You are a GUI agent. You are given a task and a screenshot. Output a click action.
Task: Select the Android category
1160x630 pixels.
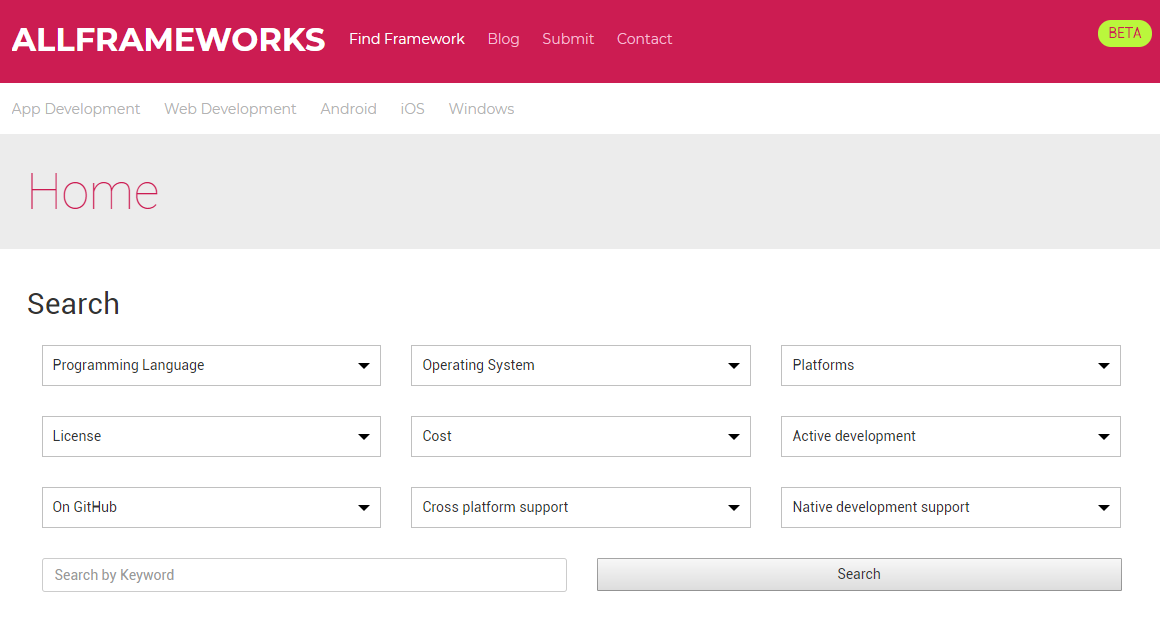tap(348, 108)
